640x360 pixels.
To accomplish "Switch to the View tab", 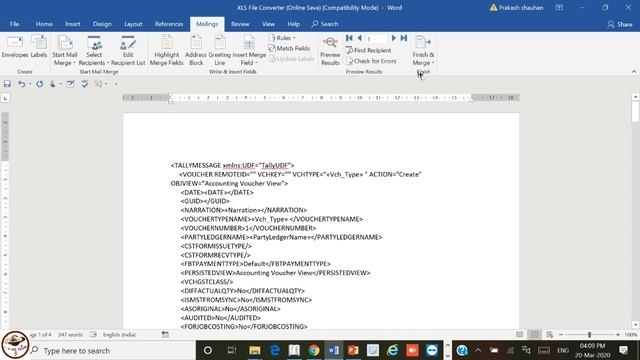I will point(268,24).
